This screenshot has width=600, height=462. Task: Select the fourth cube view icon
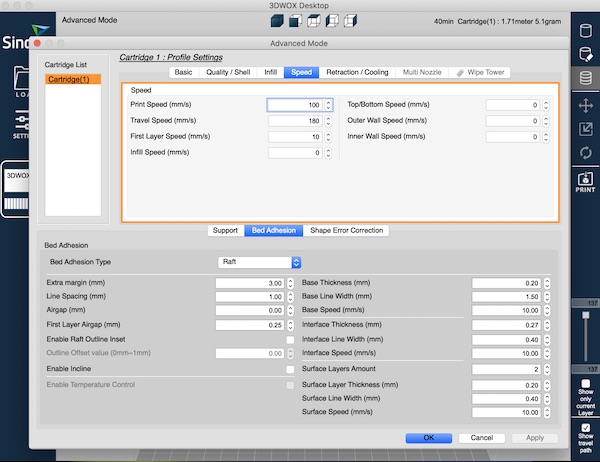[x=332, y=21]
